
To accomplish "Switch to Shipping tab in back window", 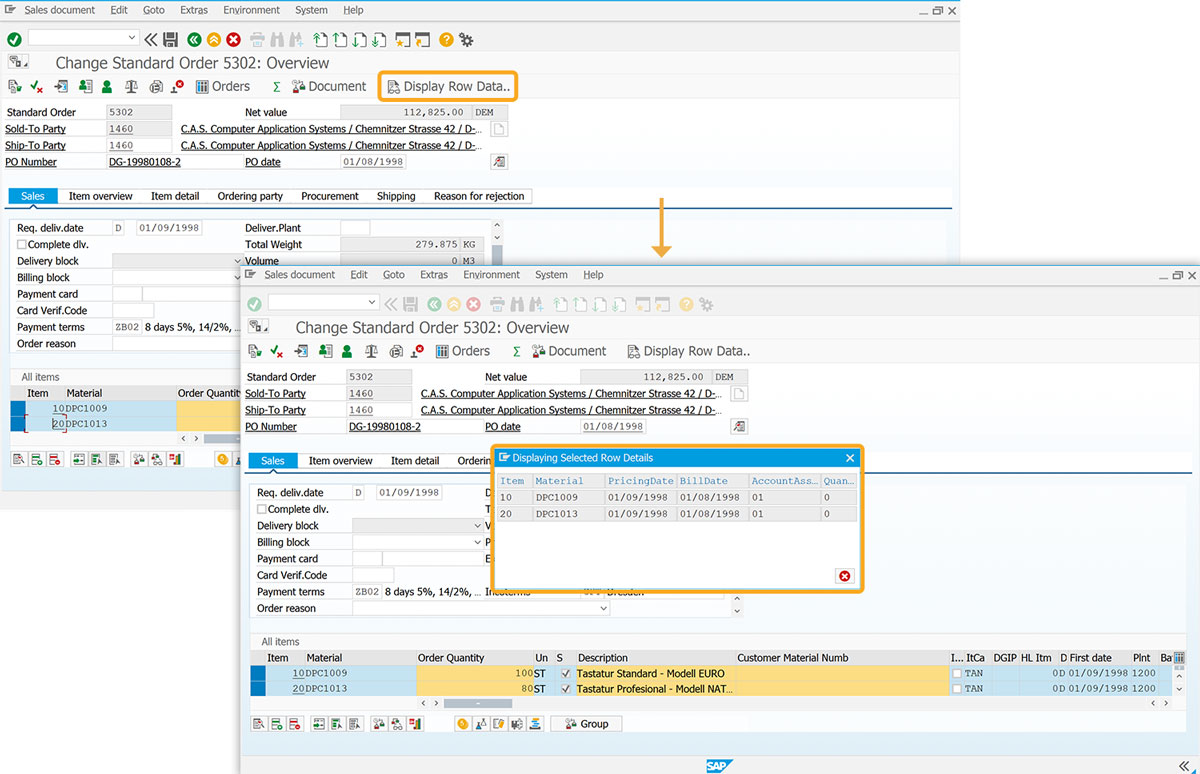I will click(396, 196).
